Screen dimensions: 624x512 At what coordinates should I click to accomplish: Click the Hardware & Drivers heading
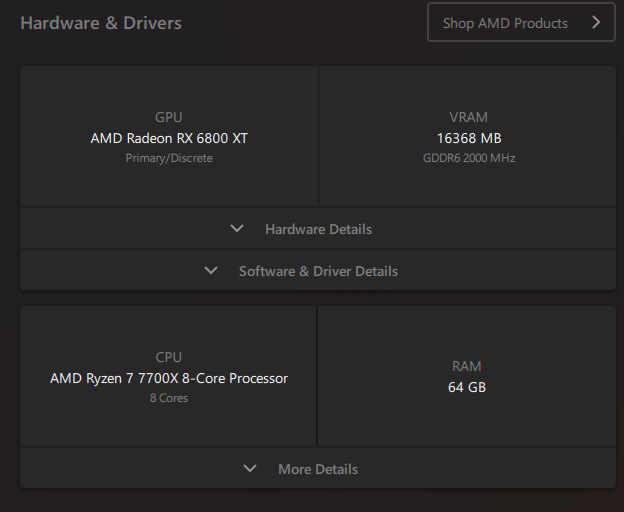click(x=101, y=23)
